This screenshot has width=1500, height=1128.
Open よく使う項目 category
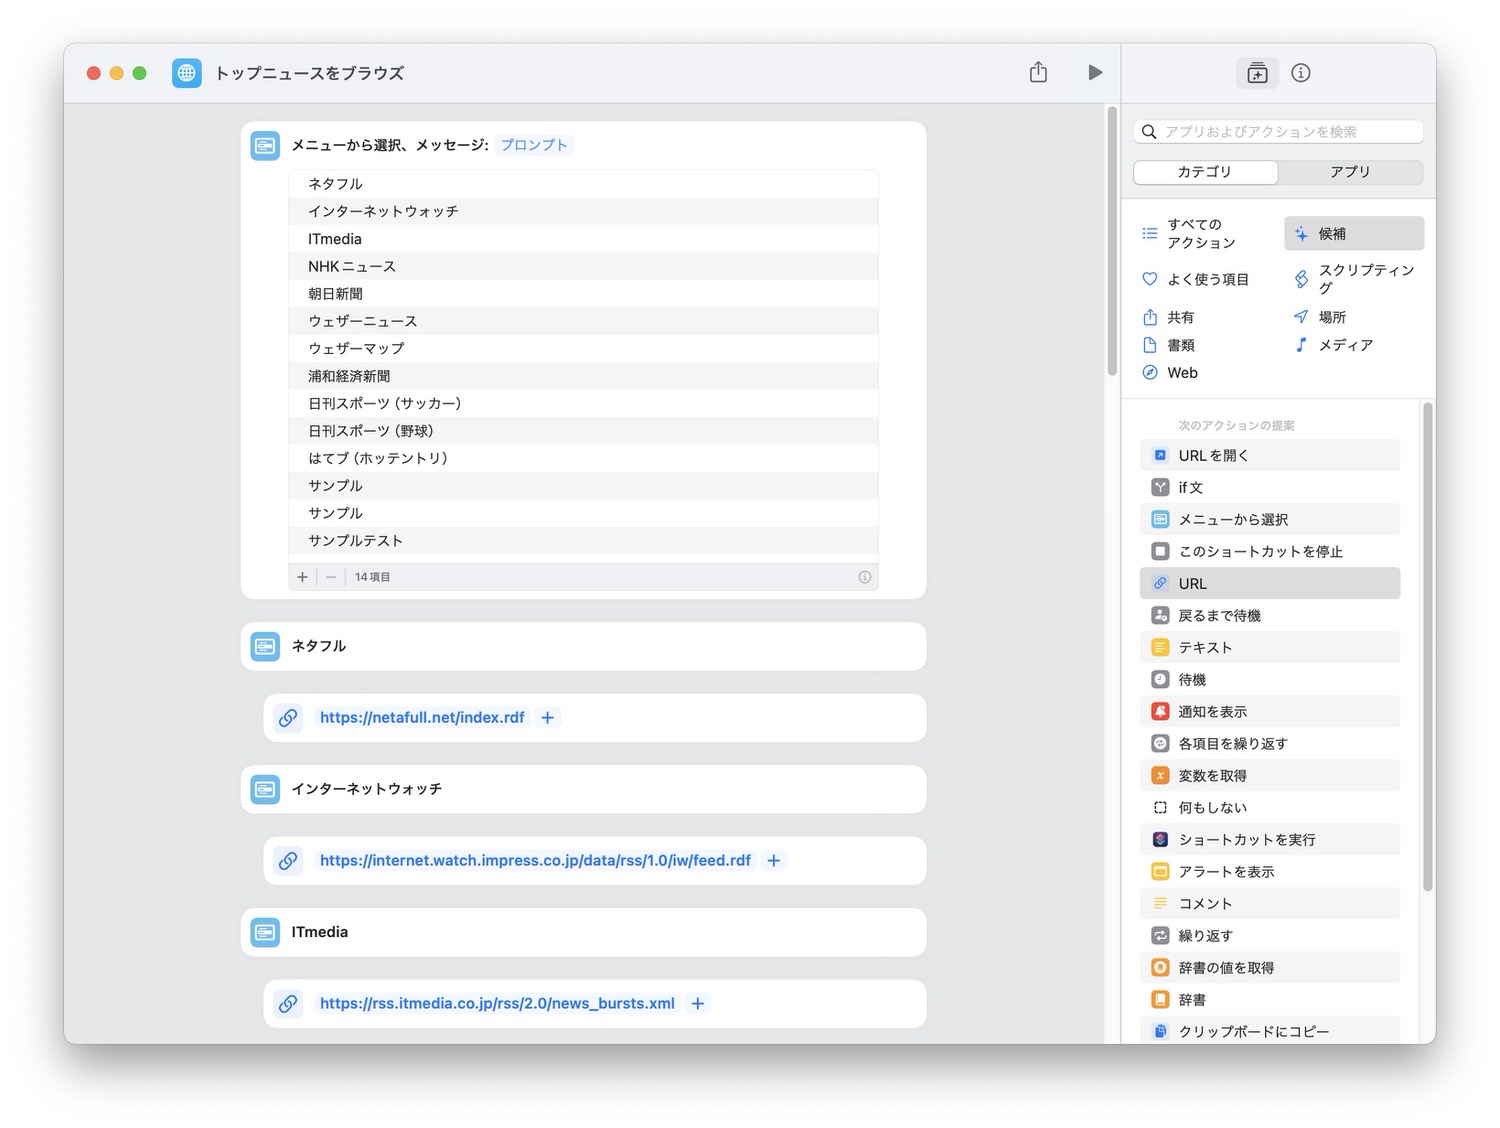point(1204,279)
